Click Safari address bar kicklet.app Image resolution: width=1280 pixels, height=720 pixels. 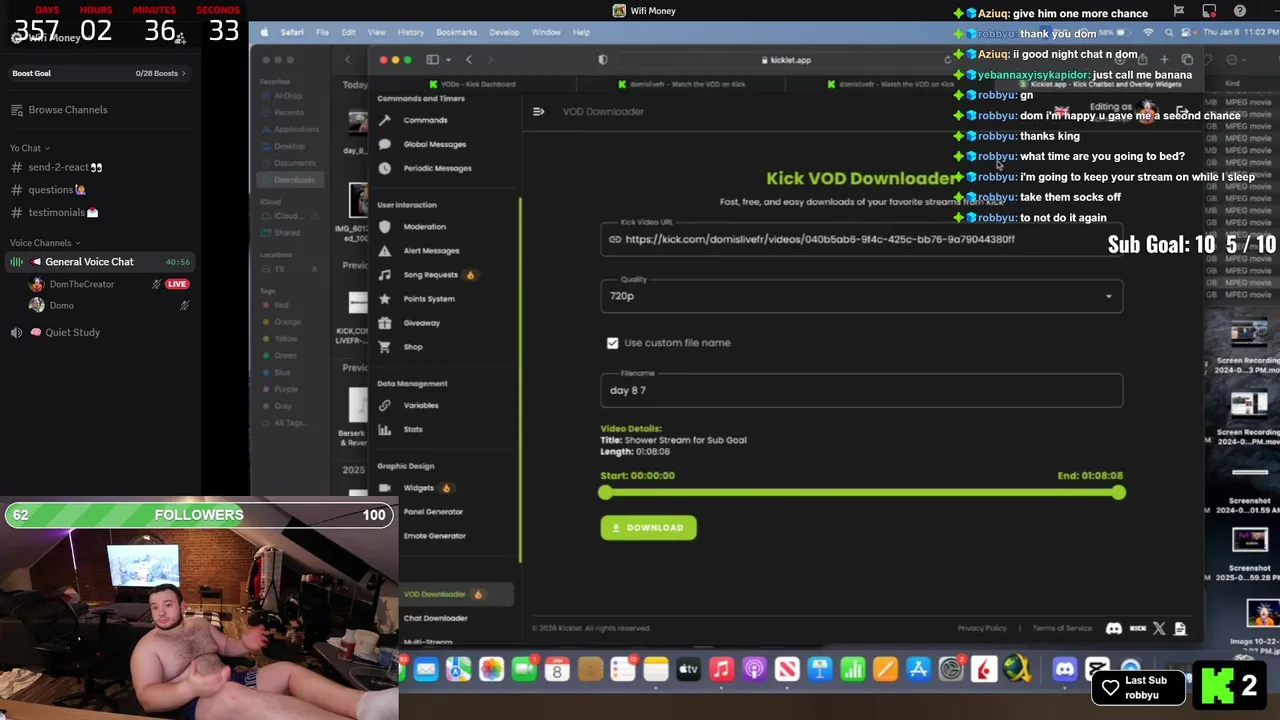click(786, 60)
